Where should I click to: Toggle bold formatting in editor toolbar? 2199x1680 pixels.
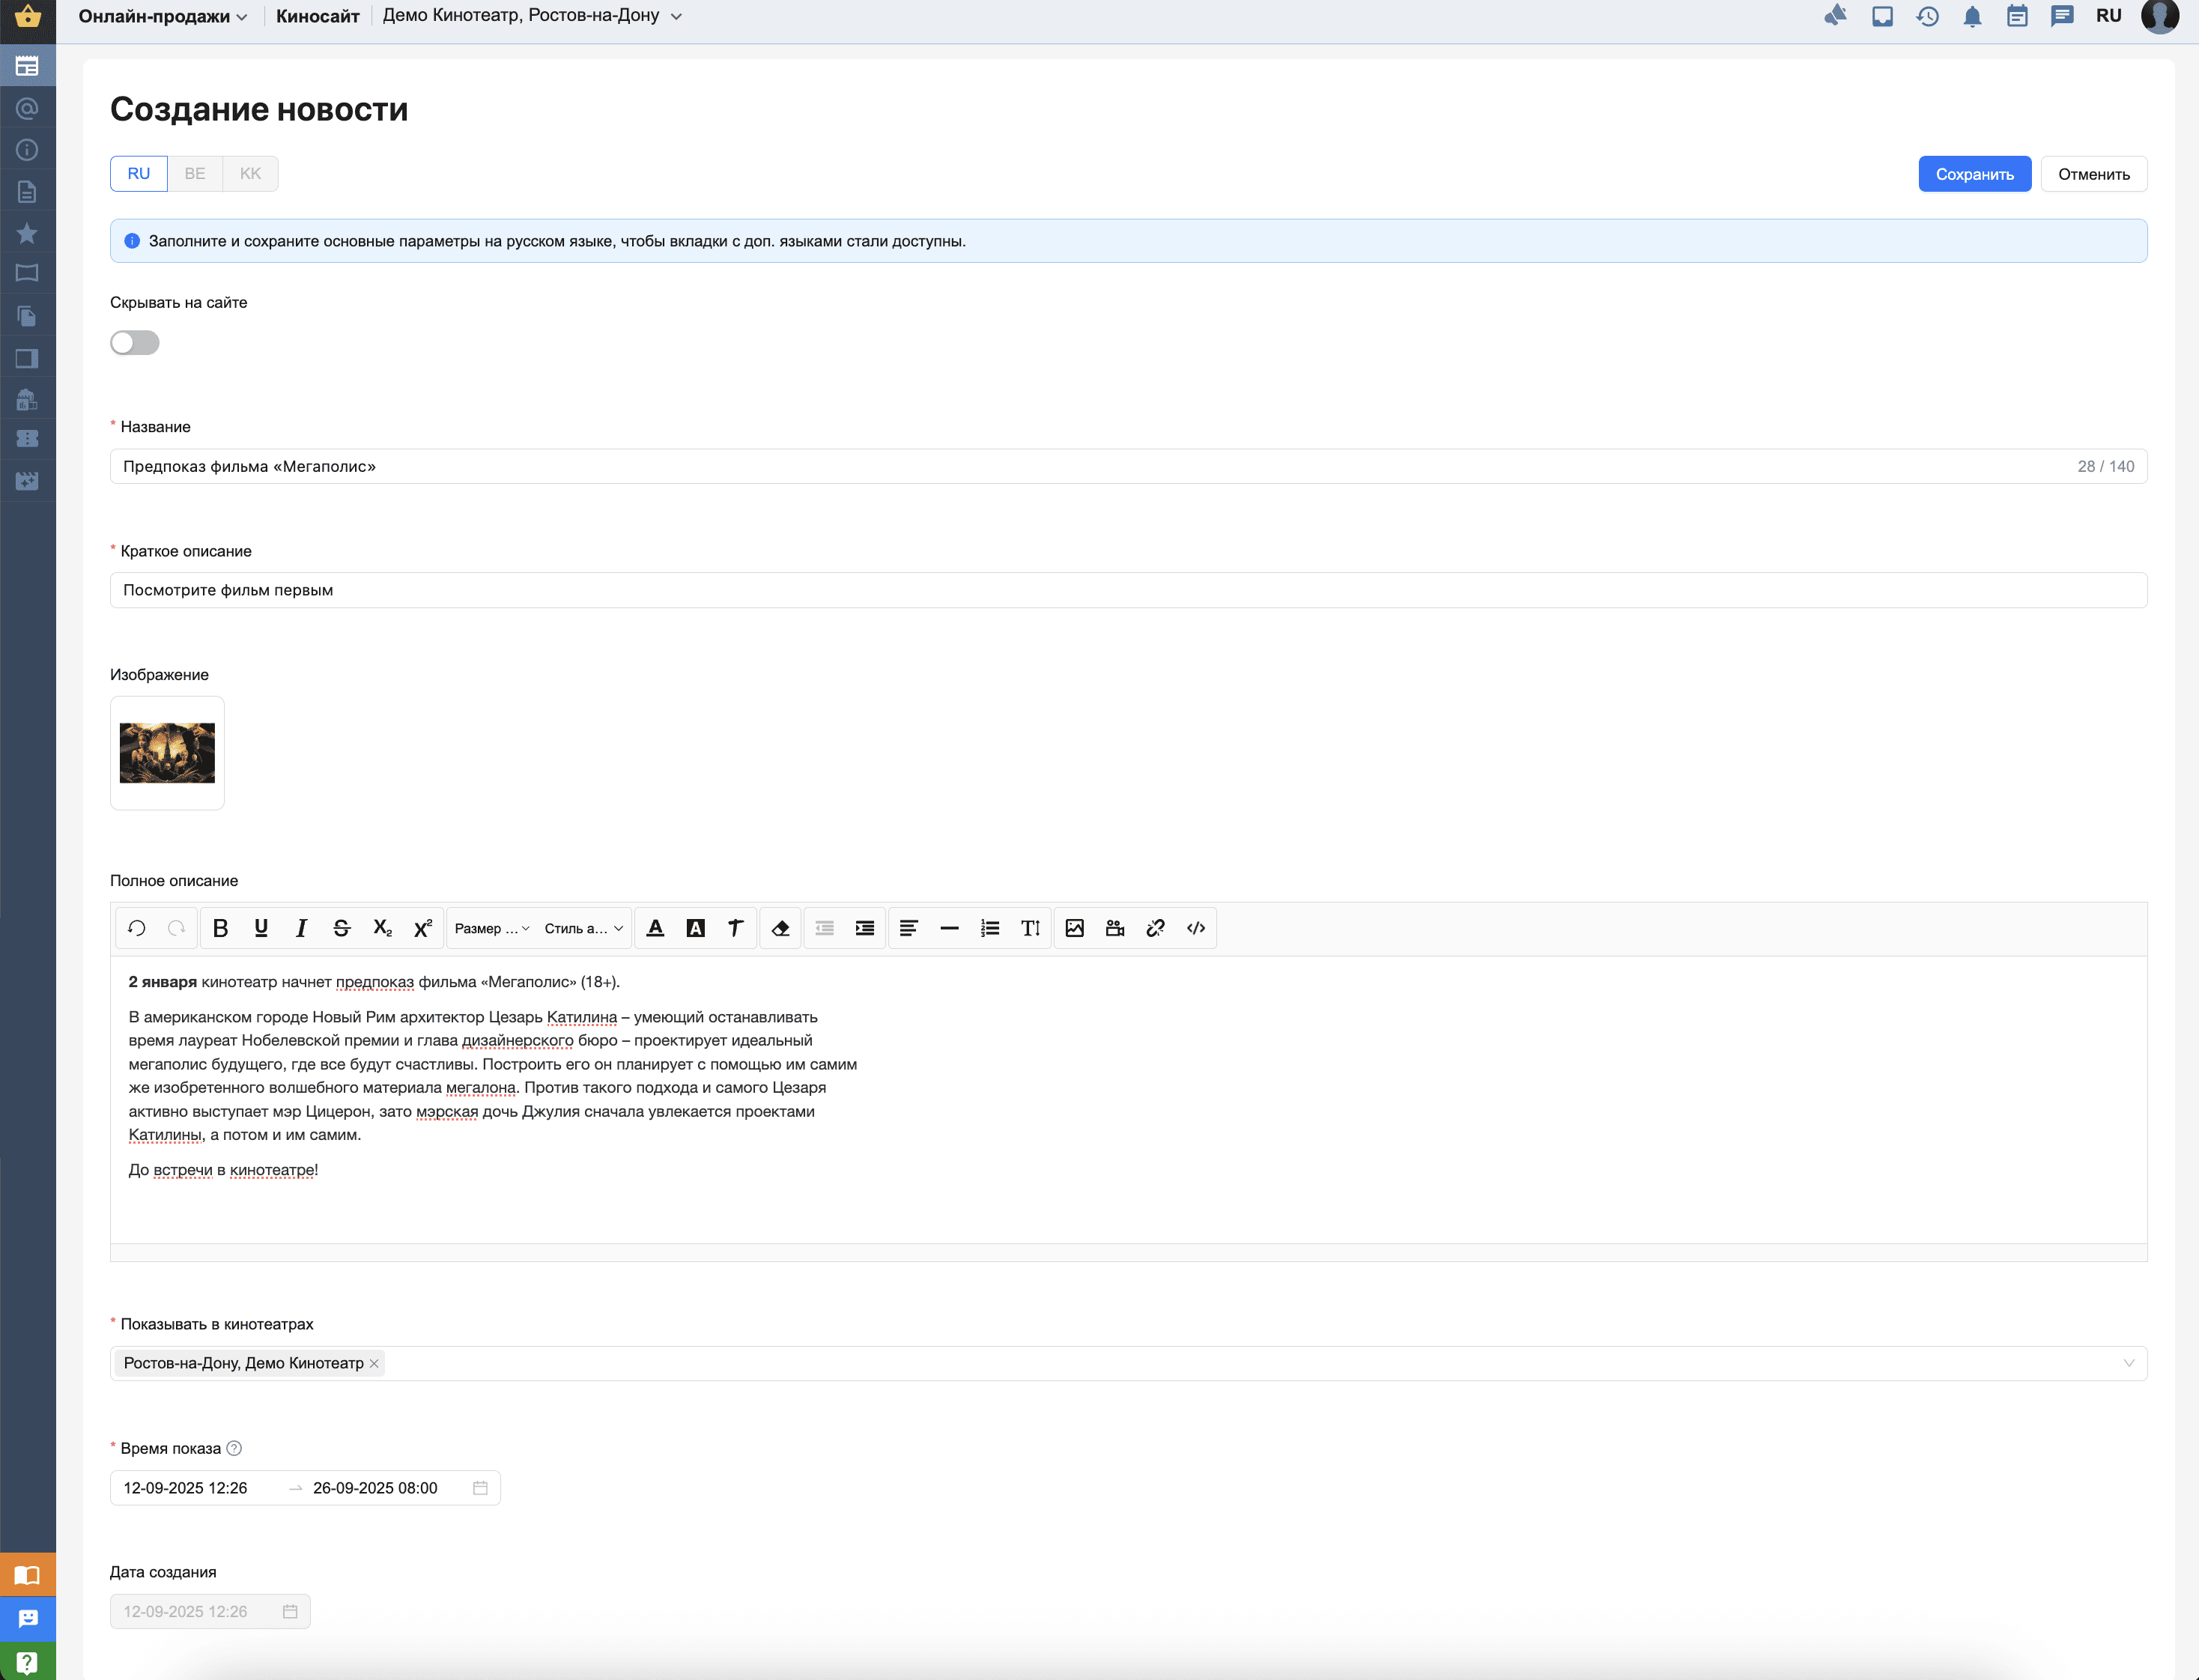tap(221, 928)
